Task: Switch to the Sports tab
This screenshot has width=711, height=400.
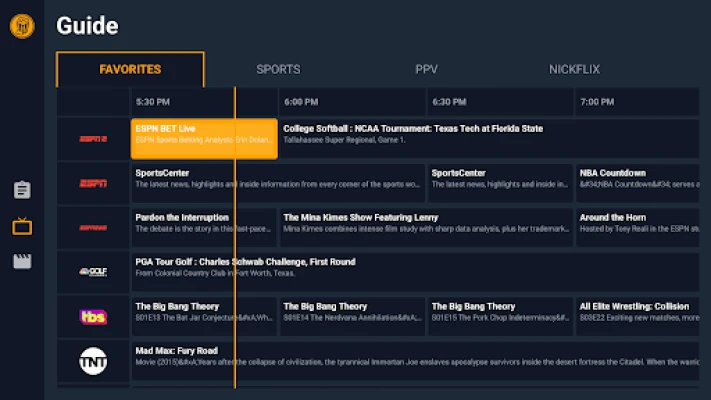Action: coord(278,69)
